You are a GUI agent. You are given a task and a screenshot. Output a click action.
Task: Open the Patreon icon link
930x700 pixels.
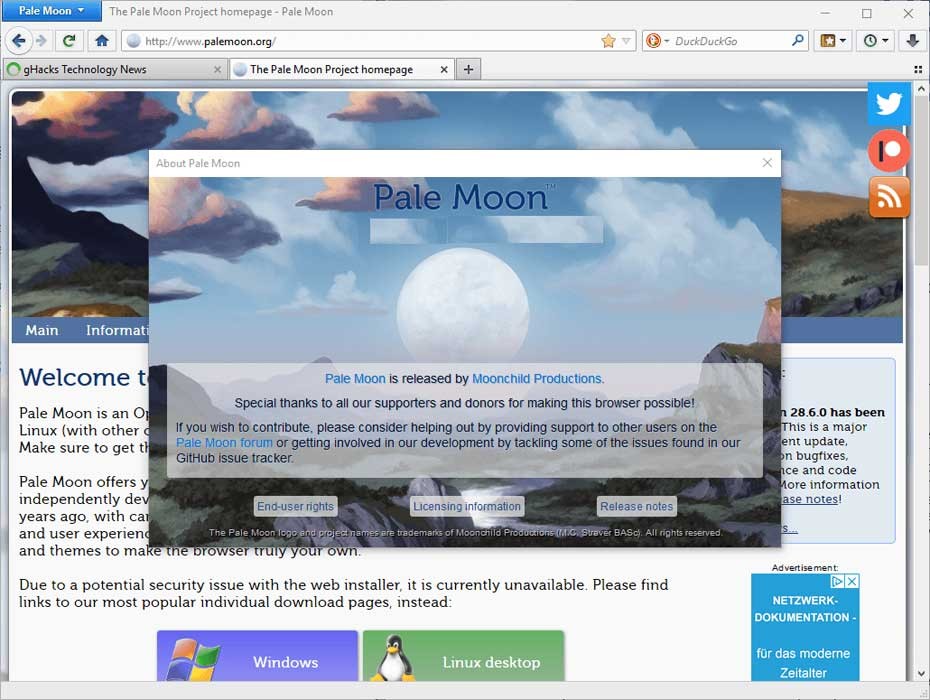point(888,150)
